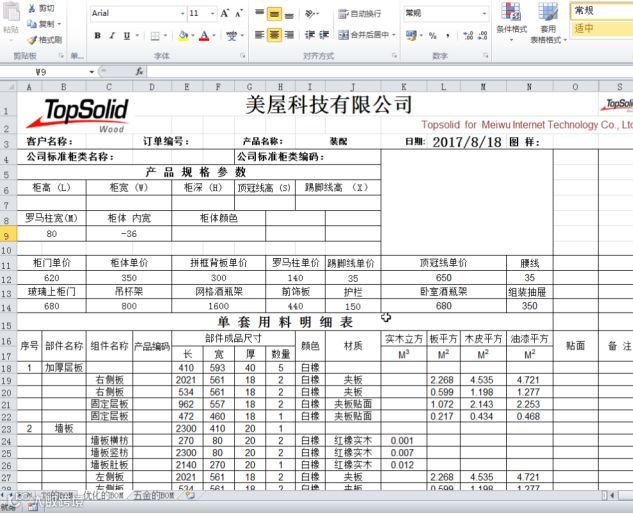Click the insert function fx icon
Image resolution: width=633 pixels, height=514 pixels.
click(139, 72)
